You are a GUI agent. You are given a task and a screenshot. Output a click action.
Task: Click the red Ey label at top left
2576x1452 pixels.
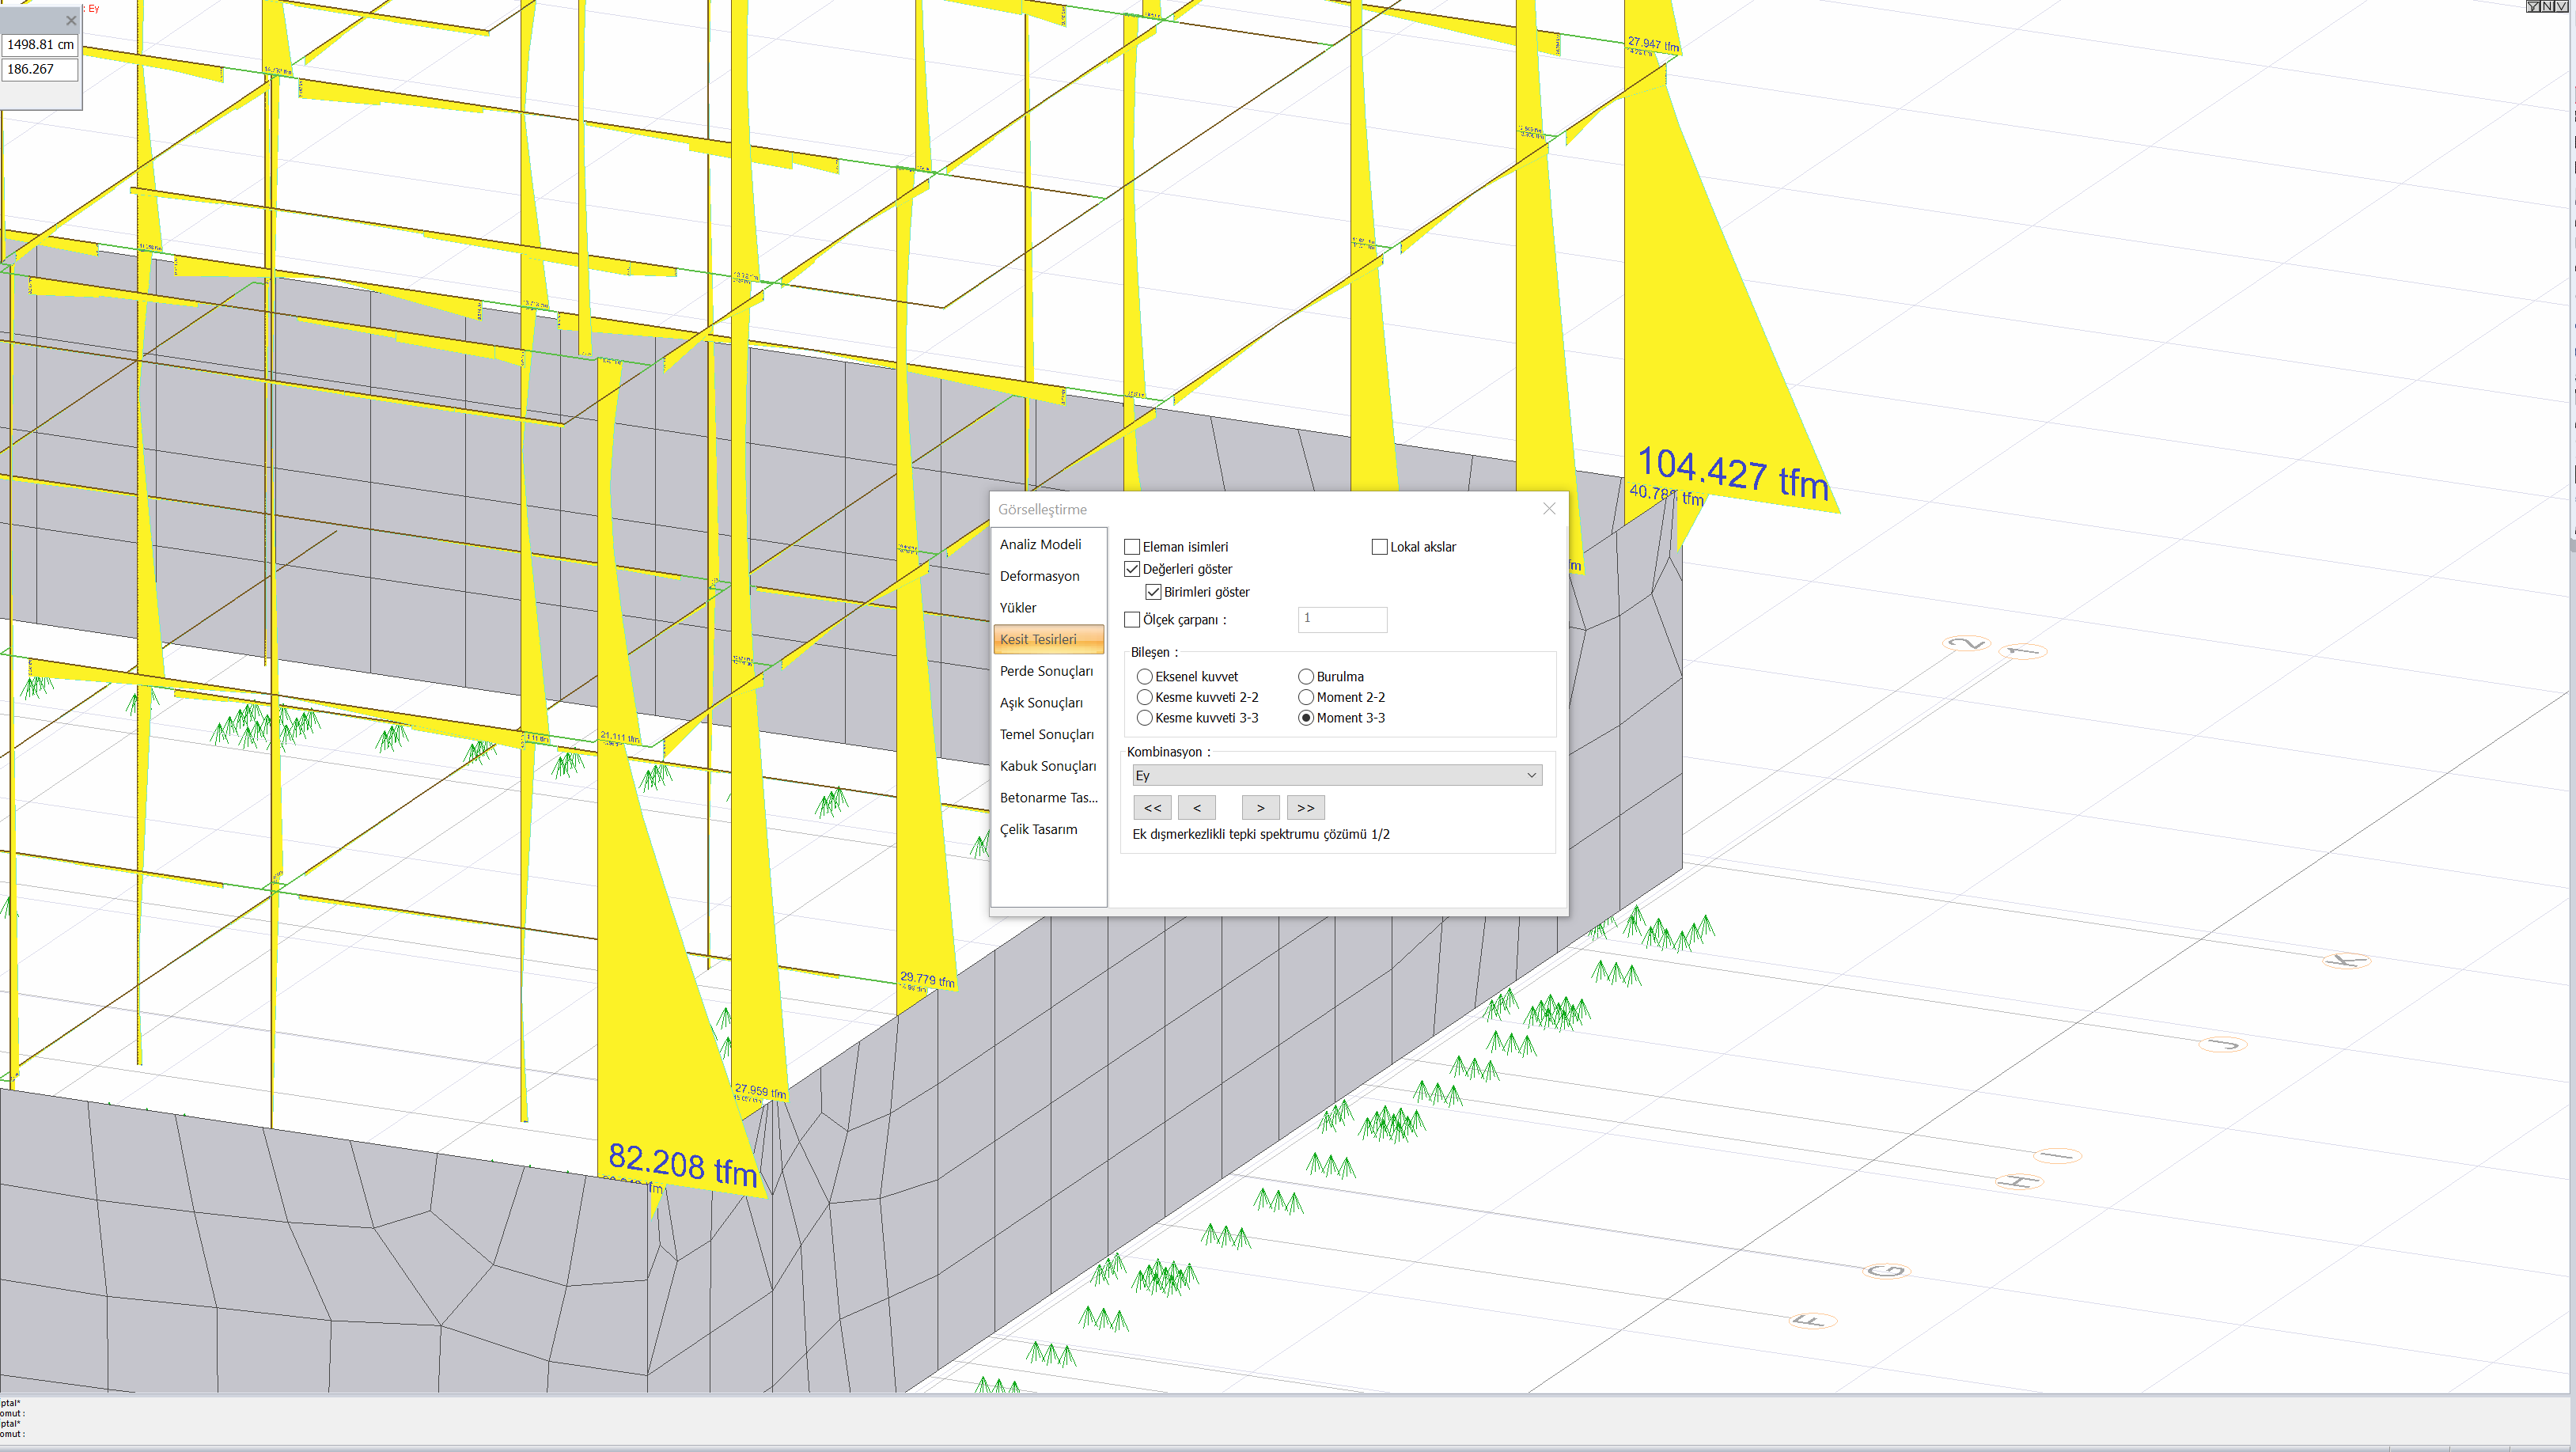pos(94,8)
